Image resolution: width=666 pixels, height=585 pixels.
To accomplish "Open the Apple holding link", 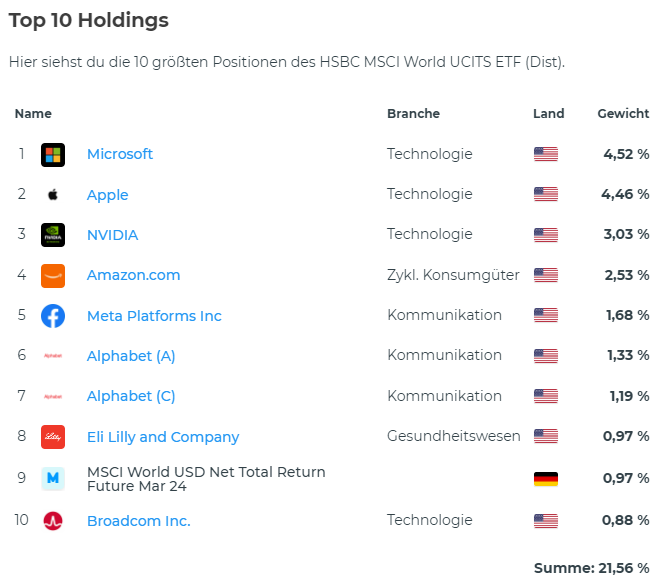I will (x=108, y=195).
